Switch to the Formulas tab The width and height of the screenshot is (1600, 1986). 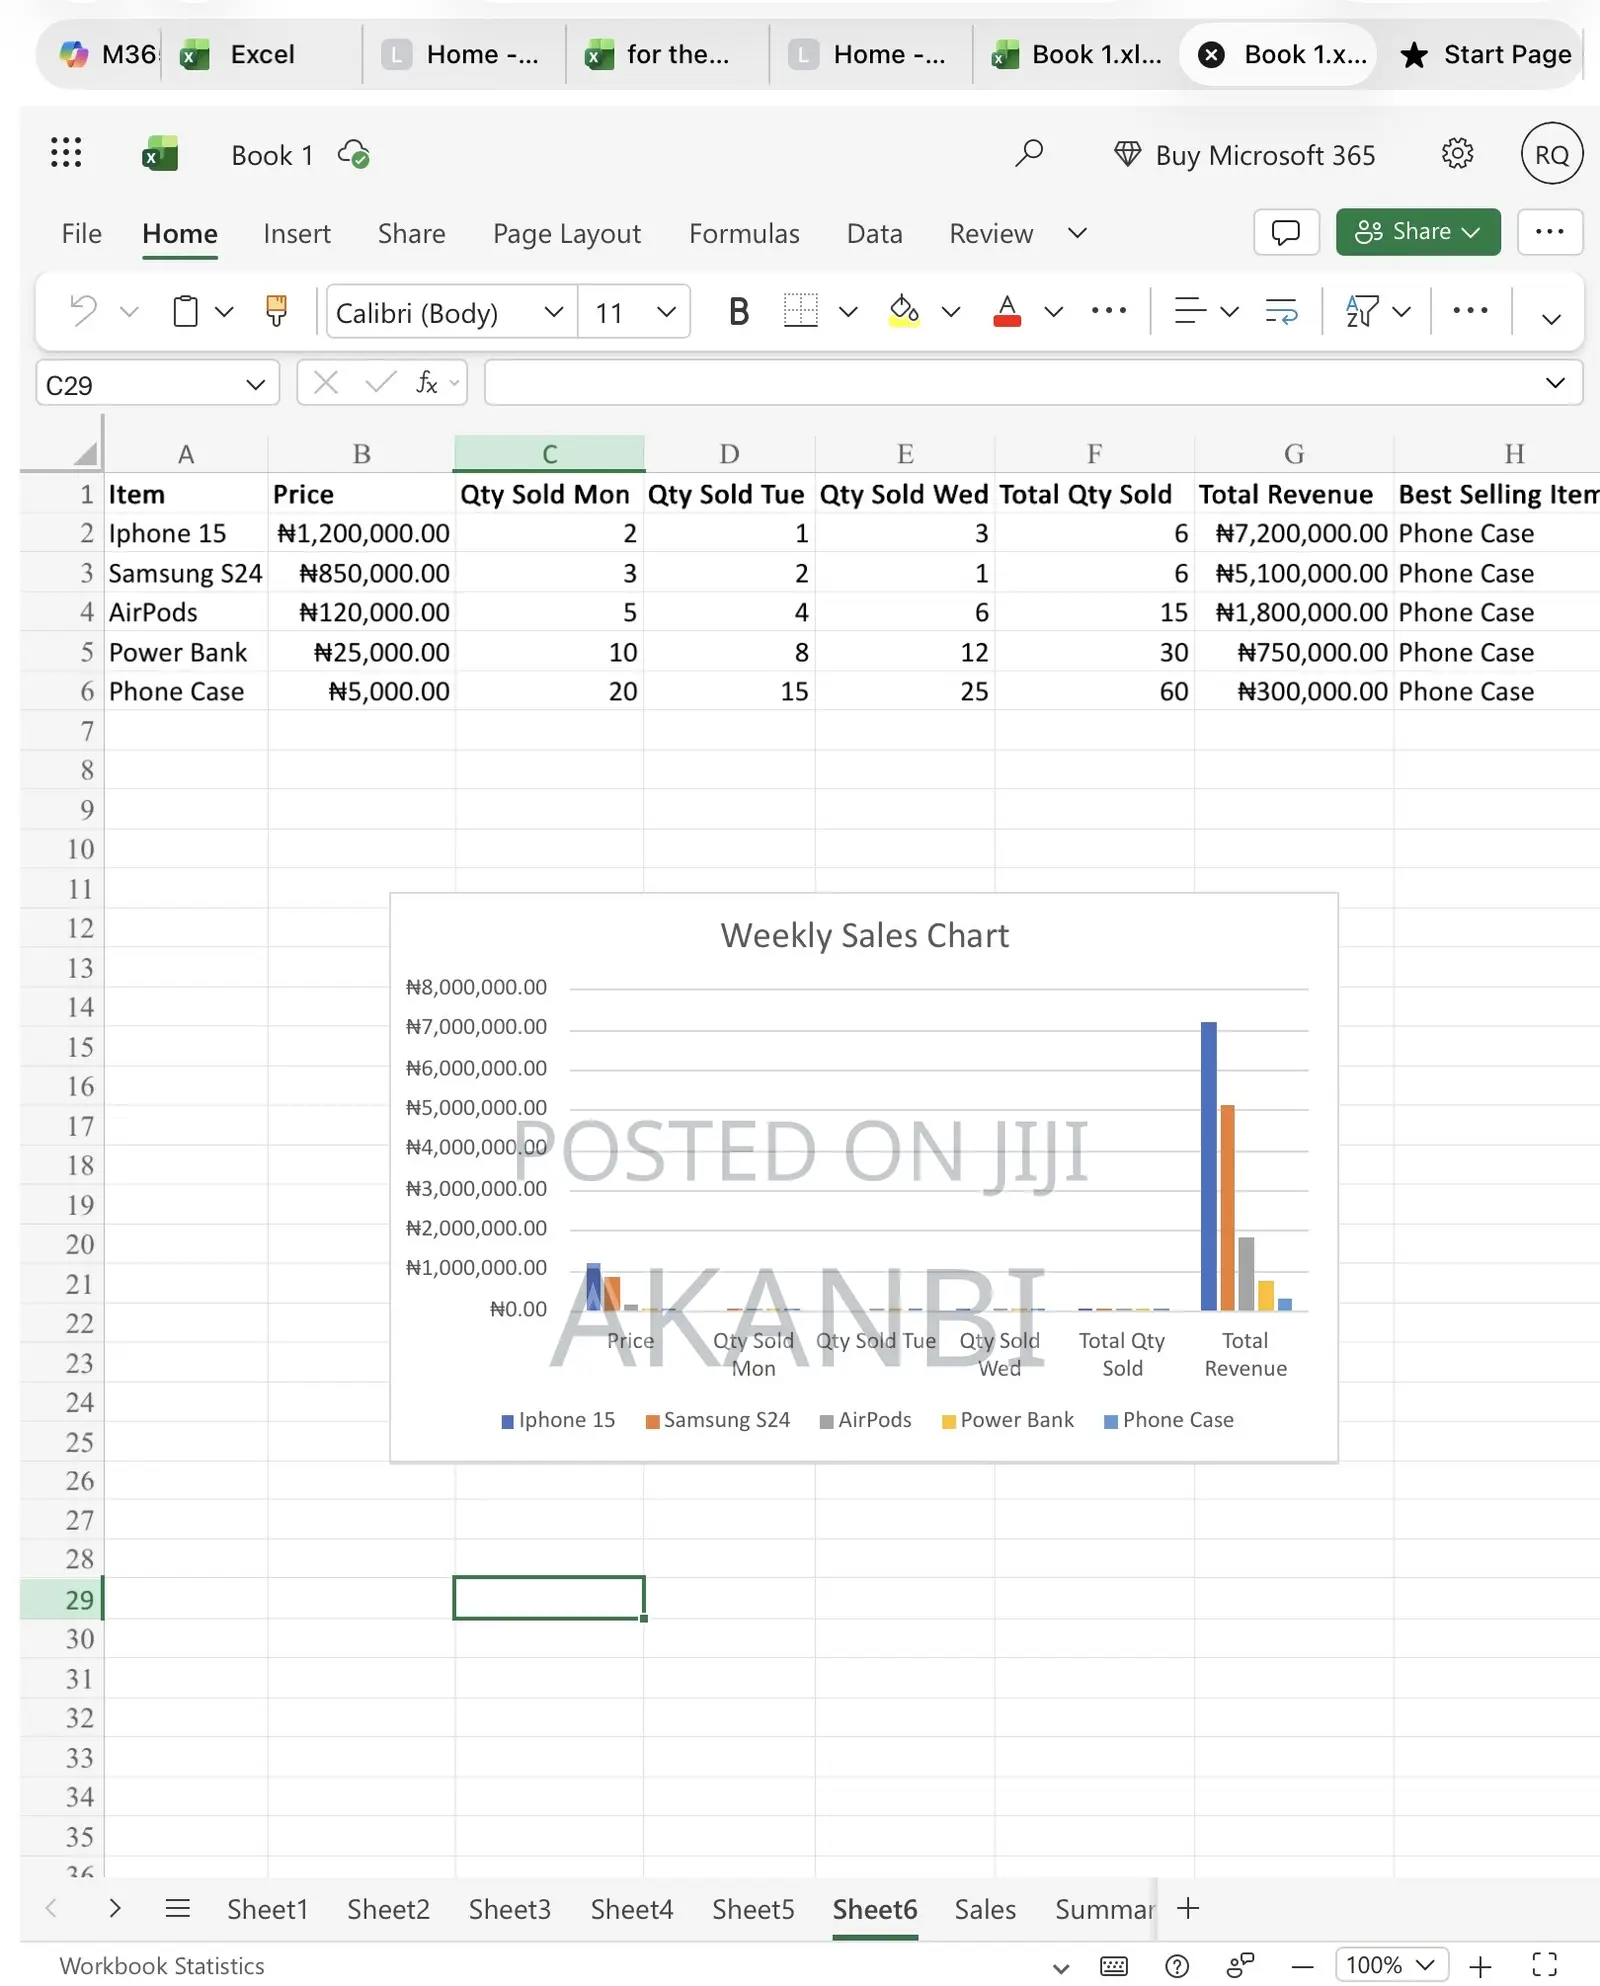[x=744, y=233]
